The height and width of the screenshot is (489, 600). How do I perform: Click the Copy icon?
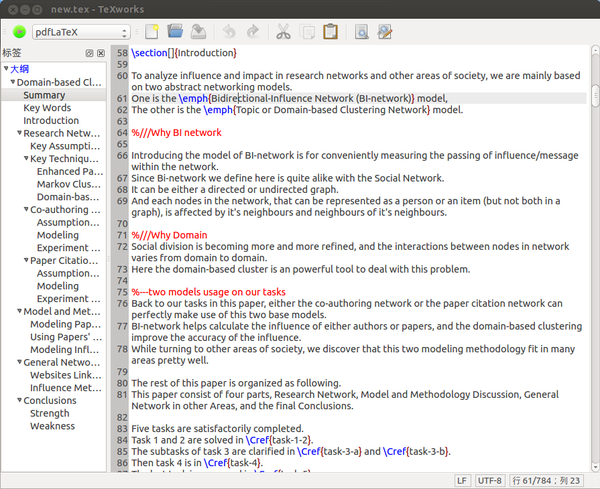click(307, 32)
